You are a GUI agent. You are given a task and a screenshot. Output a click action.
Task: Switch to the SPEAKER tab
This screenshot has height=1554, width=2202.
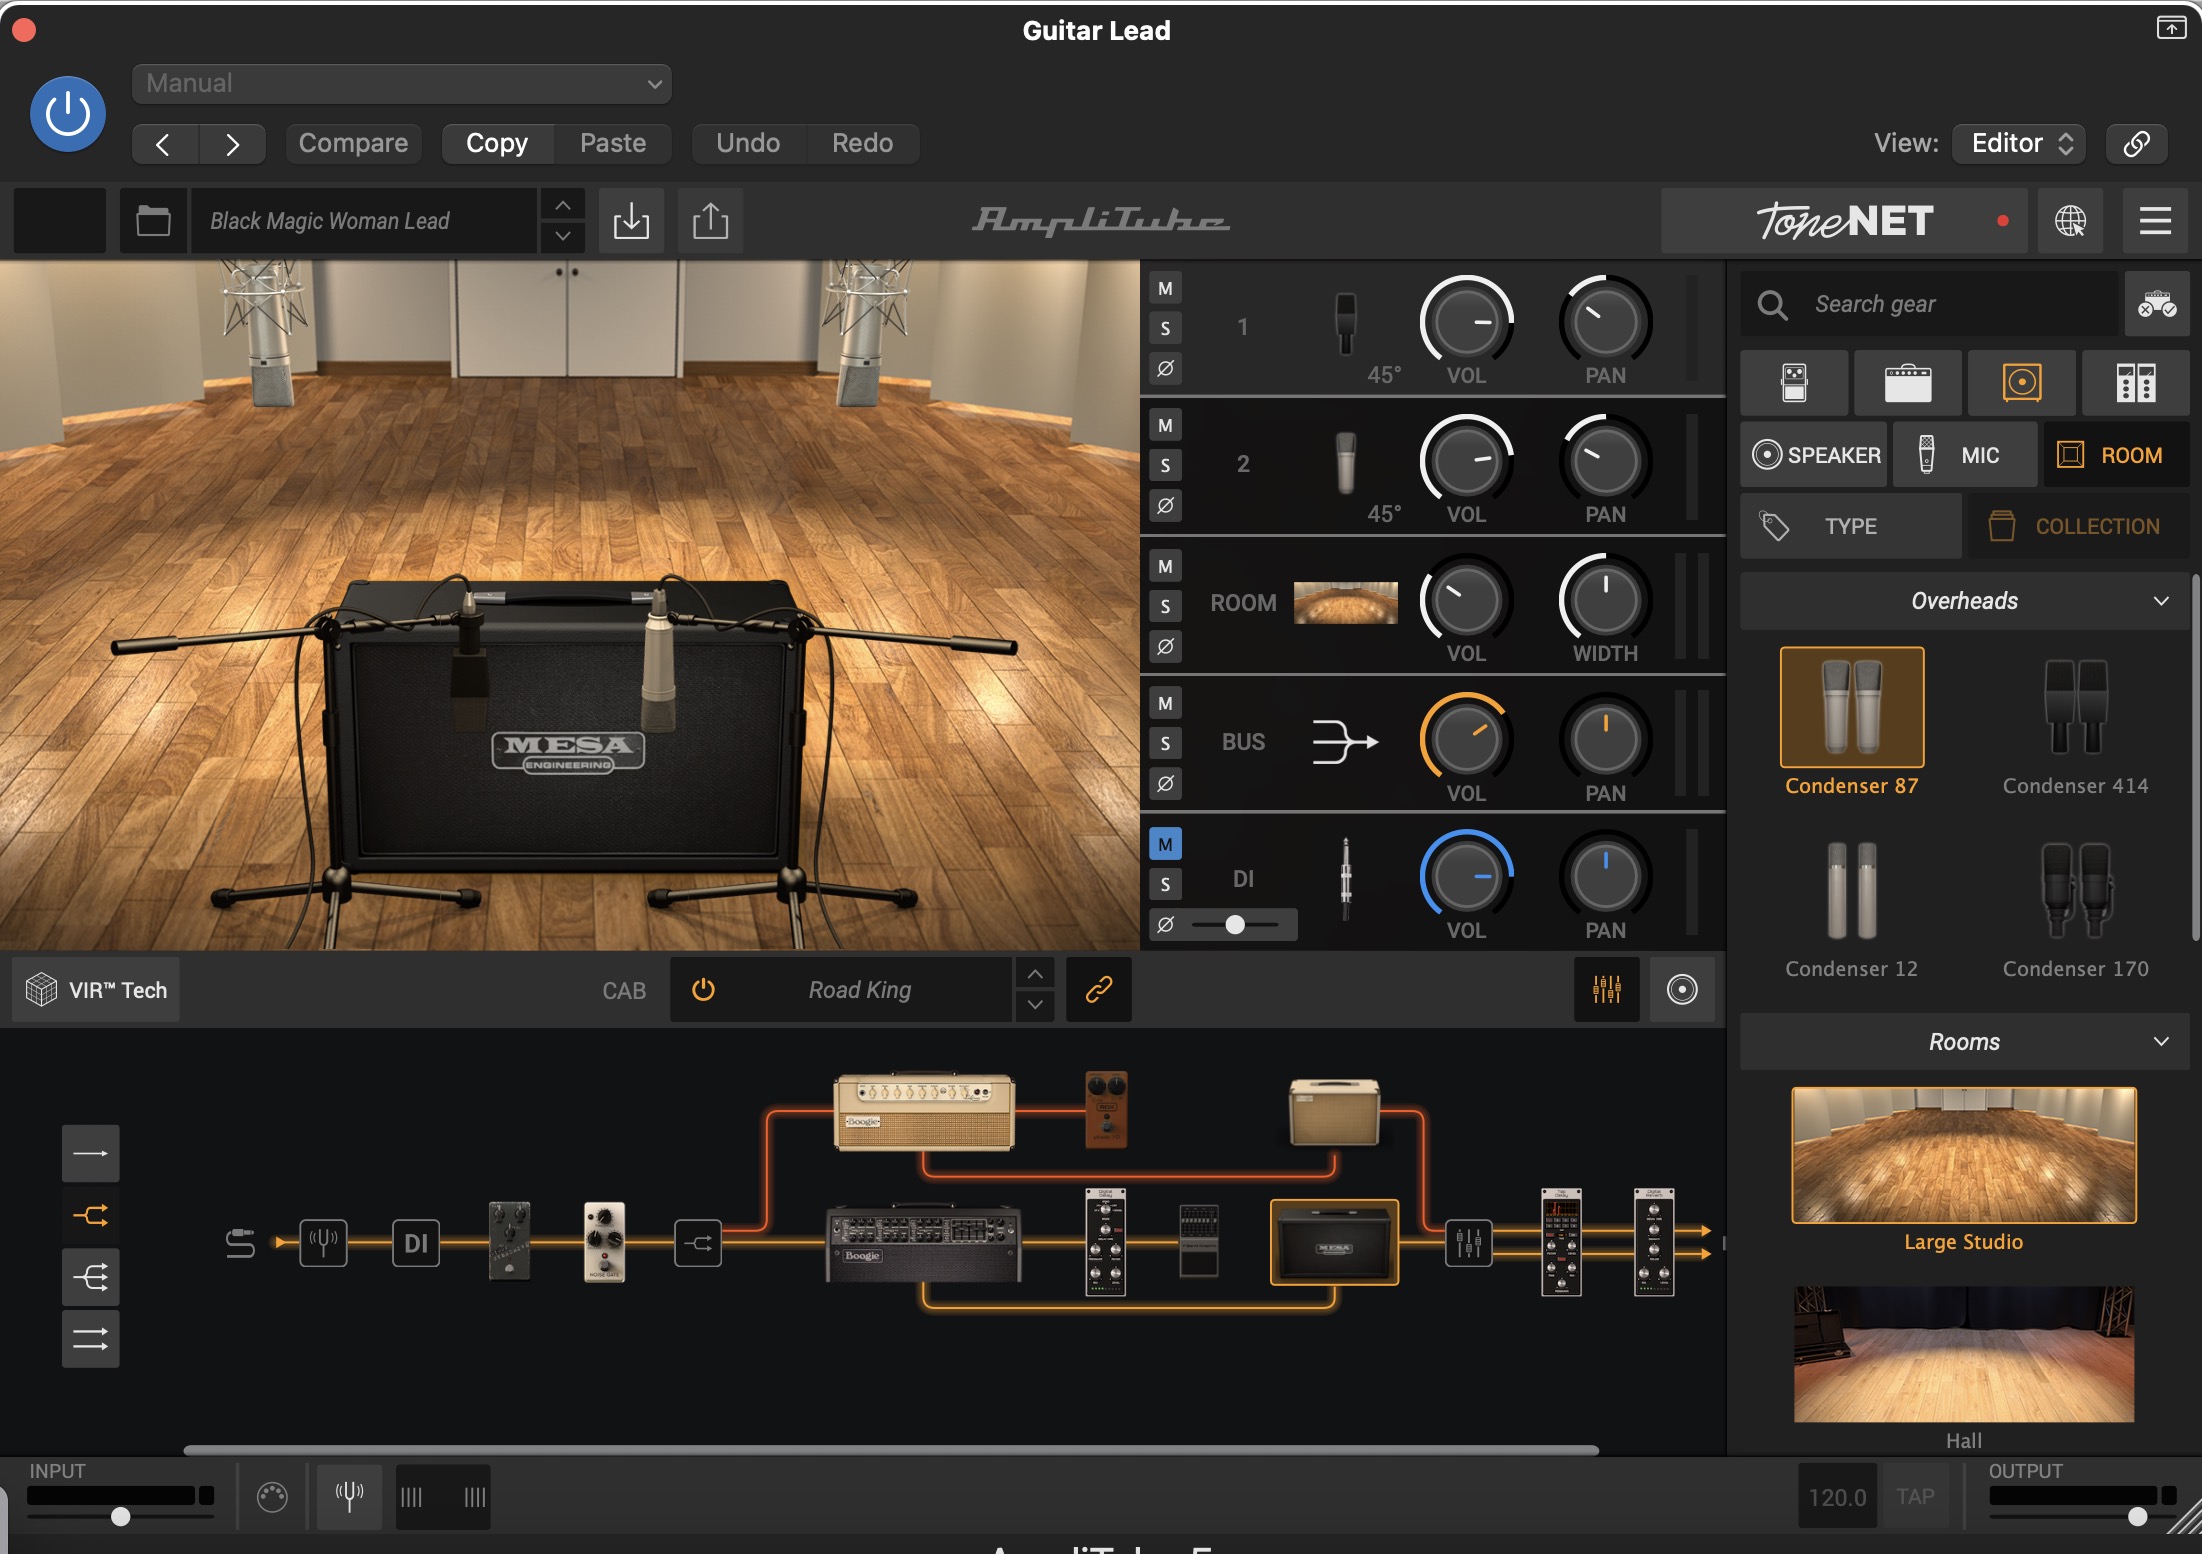pyautogui.click(x=1814, y=455)
